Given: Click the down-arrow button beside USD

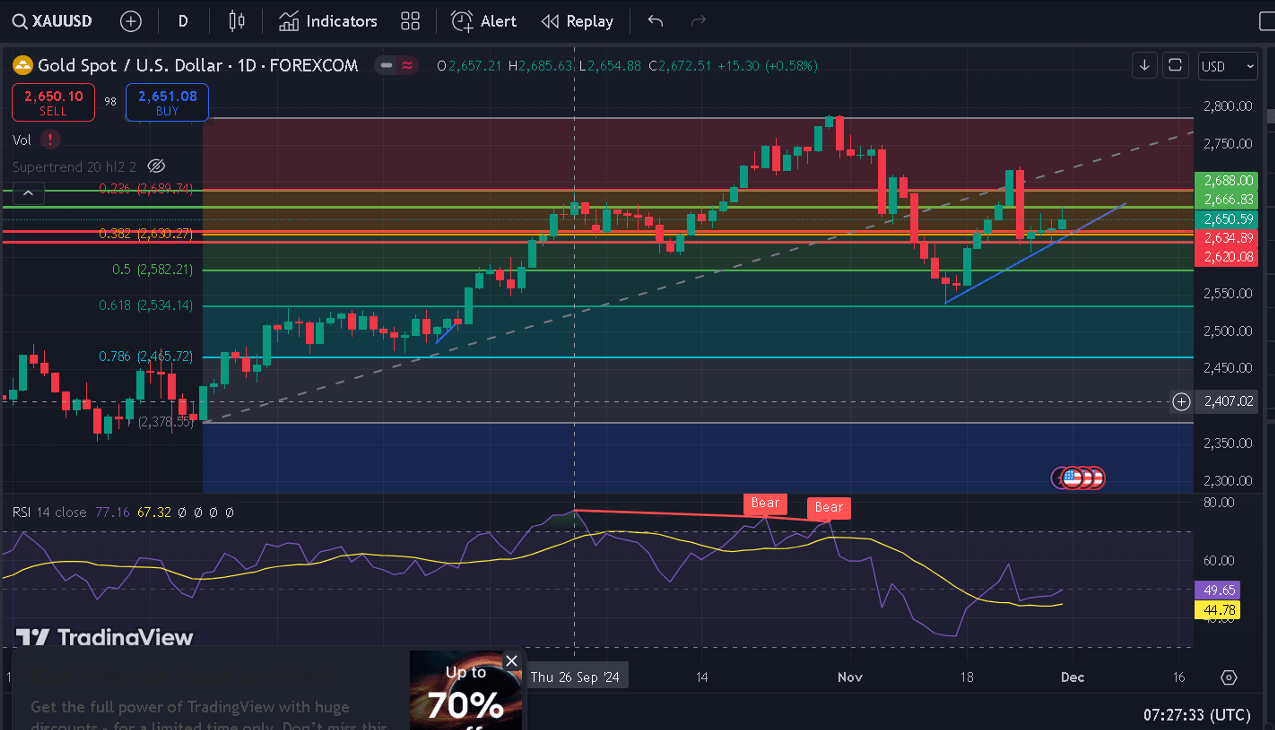Looking at the screenshot, I should [1145, 66].
